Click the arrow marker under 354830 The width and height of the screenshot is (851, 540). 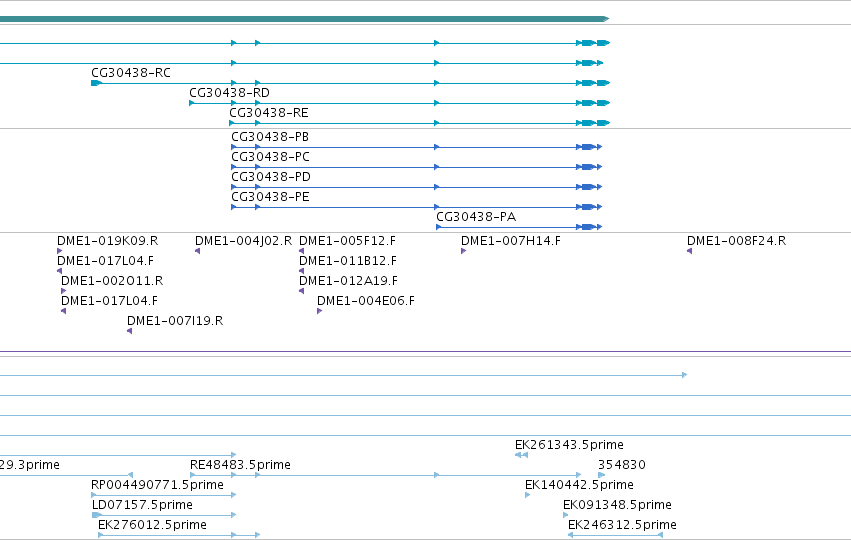[601, 475]
